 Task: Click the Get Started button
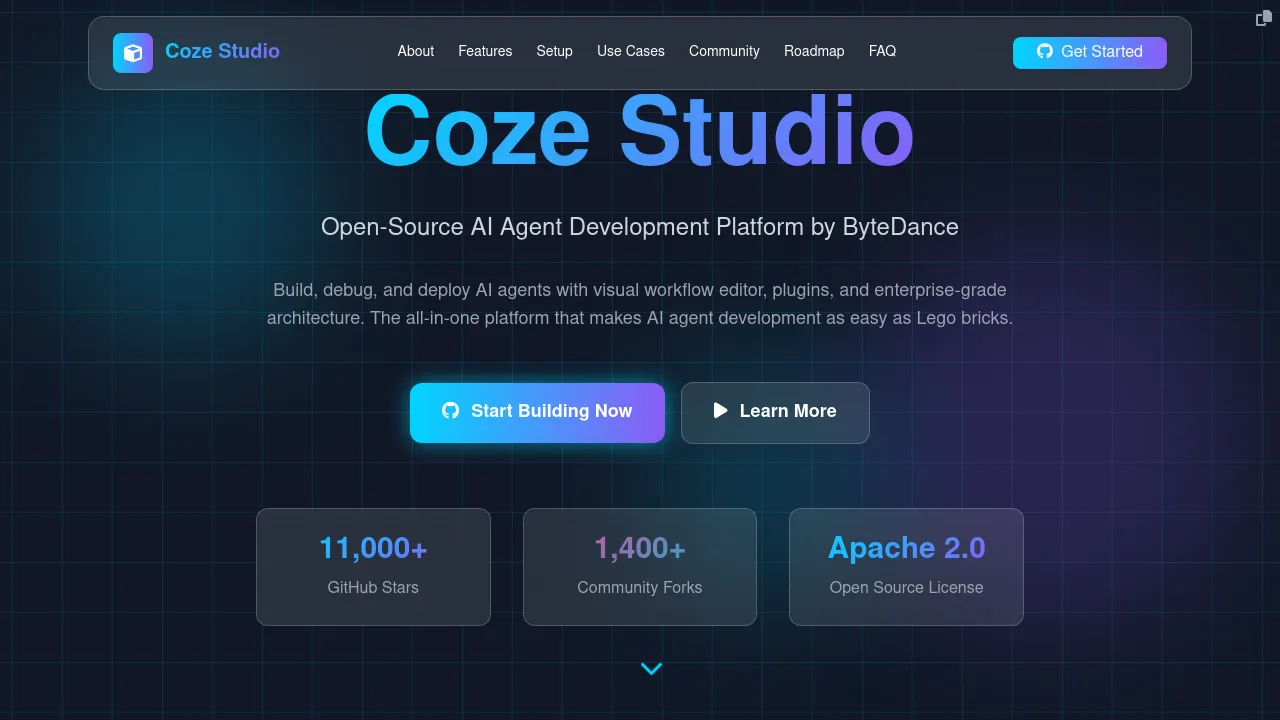tap(1090, 53)
